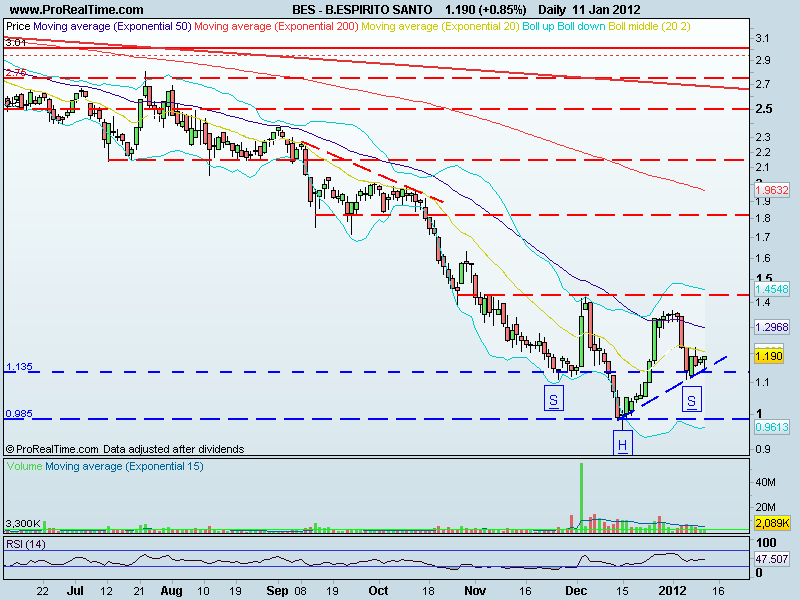The width and height of the screenshot is (800, 600).
Task: Click the 'Dec' date axis label
Action: click(576, 591)
